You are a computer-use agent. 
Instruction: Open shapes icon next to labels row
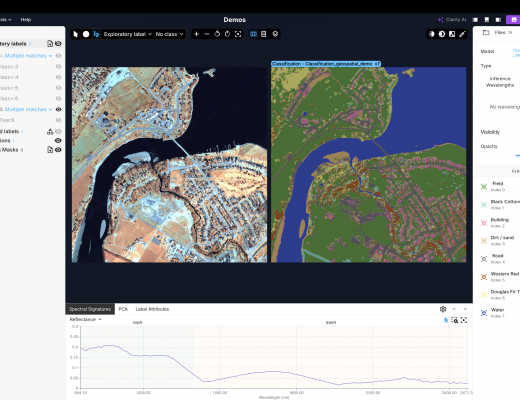tap(50, 132)
